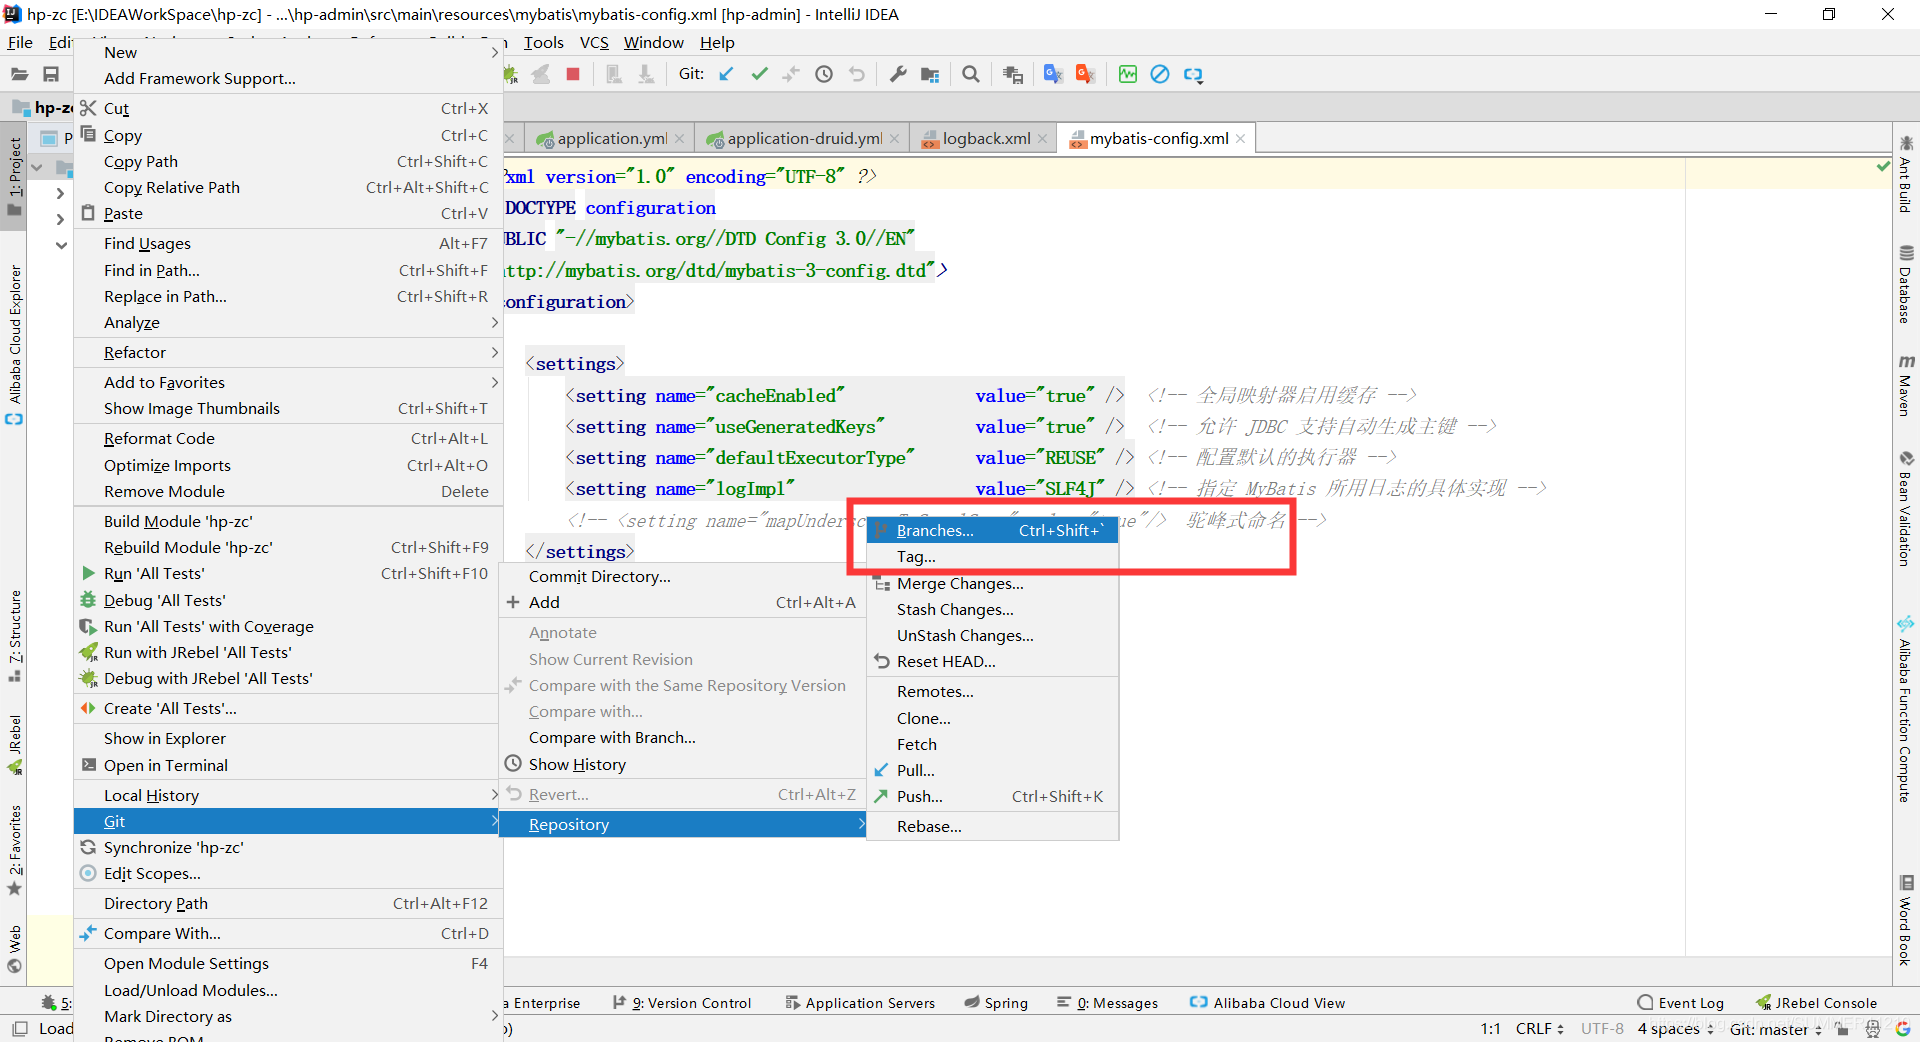Click the Git Update Project arrow icon
This screenshot has height=1042, width=1920.
pyautogui.click(x=727, y=74)
